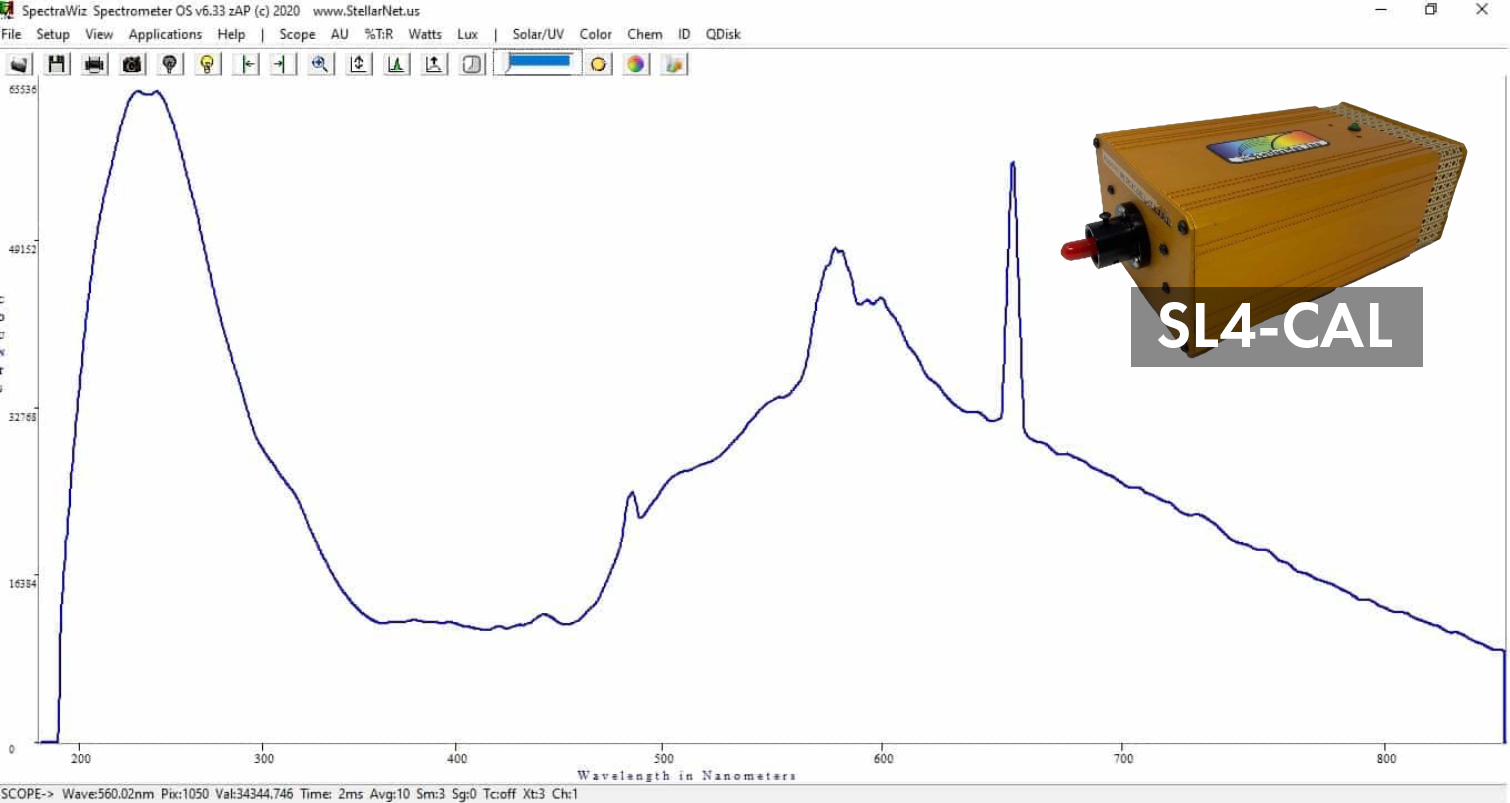Image resolution: width=1510 pixels, height=803 pixels.
Task: Click the integration time clock icon
Action: [x=472, y=64]
